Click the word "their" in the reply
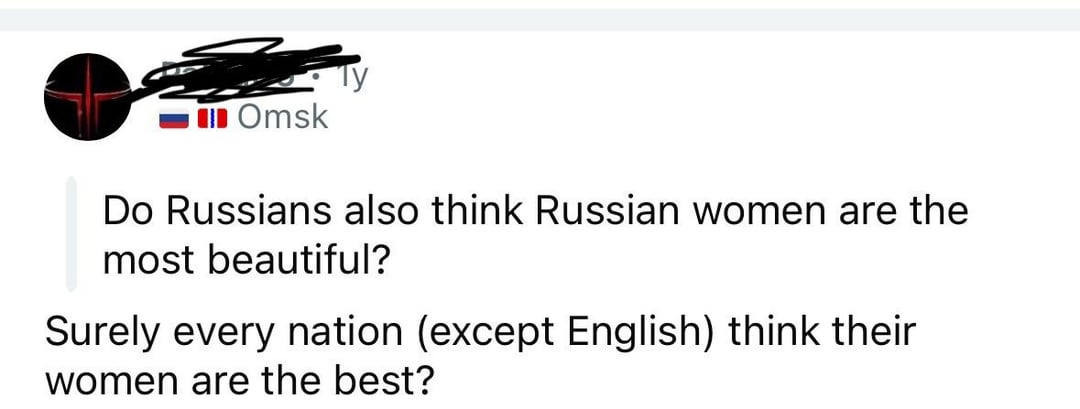Viewport: 1080px width, 409px height. [874, 331]
